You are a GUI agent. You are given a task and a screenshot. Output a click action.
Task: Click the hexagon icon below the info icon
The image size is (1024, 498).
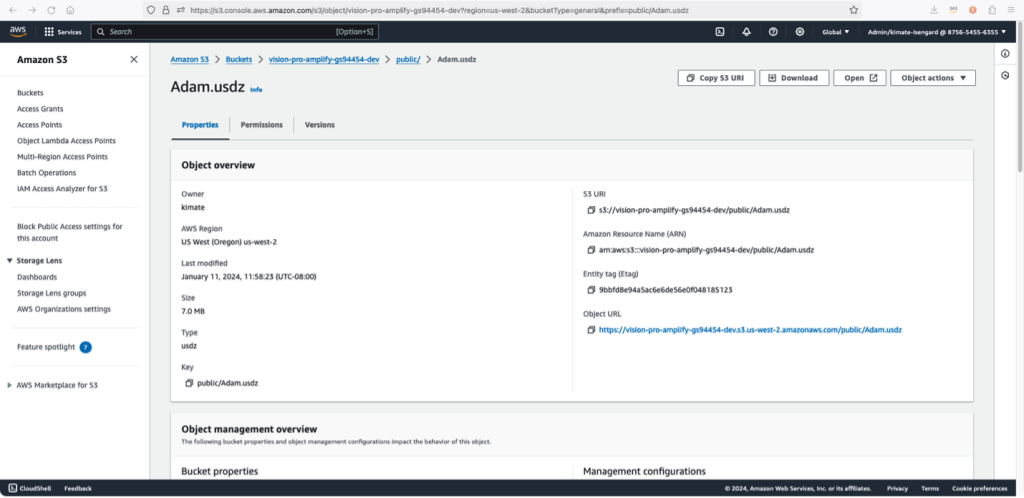[1005, 76]
